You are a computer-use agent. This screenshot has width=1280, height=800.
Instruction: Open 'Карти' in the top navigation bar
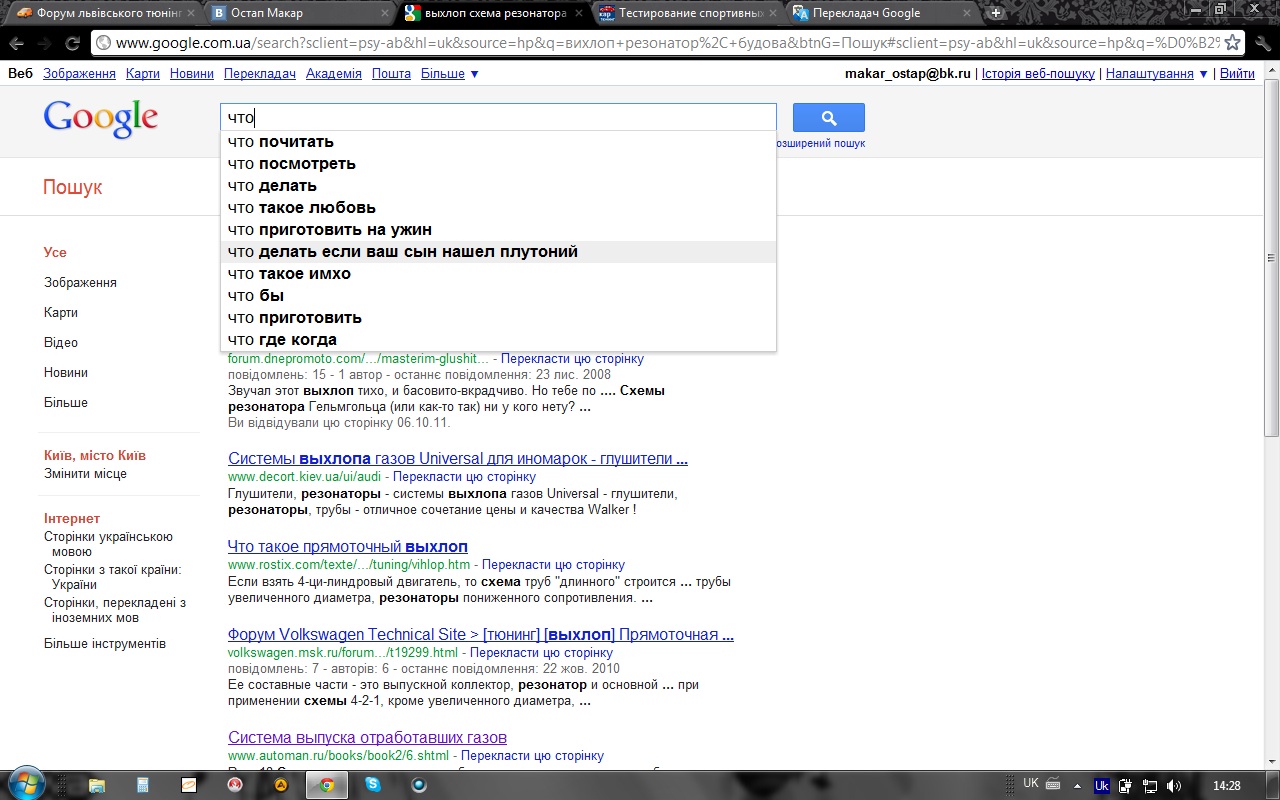pos(143,74)
